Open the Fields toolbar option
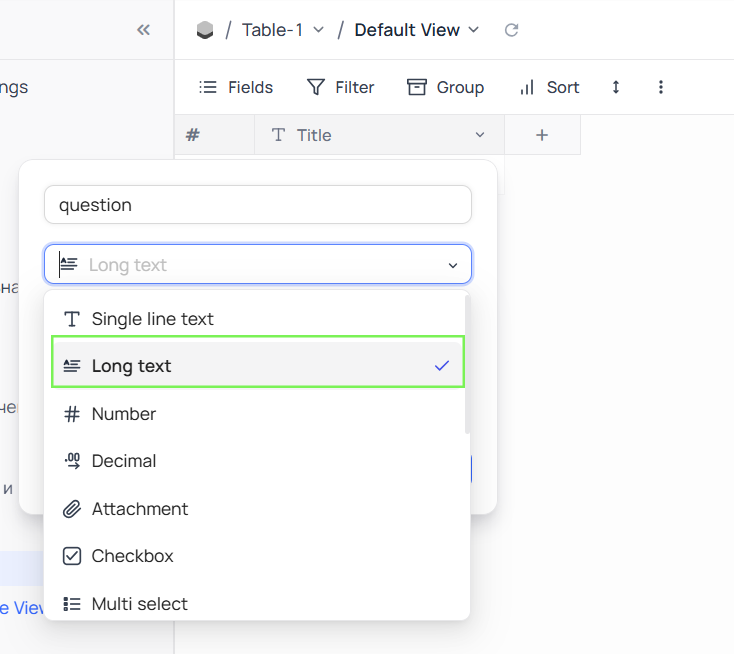734x654 pixels. 236,87
